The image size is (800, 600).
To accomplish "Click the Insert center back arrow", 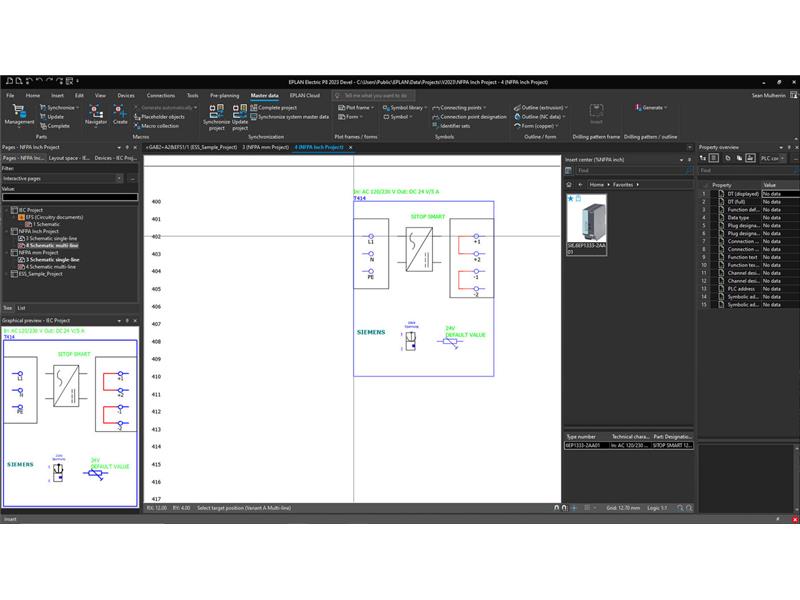I will point(580,184).
